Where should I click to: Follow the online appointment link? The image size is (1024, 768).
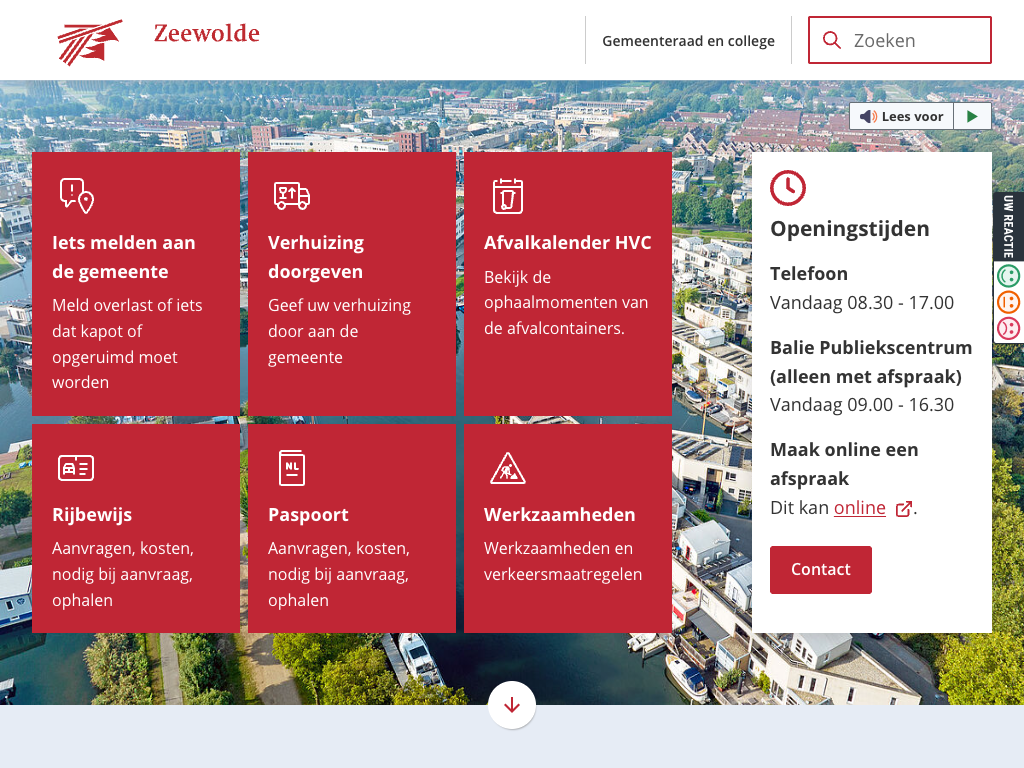pyautogui.click(x=860, y=508)
